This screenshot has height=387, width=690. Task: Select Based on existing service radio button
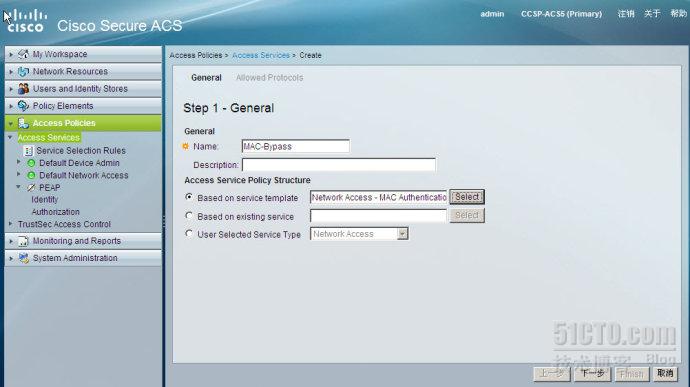(189, 216)
